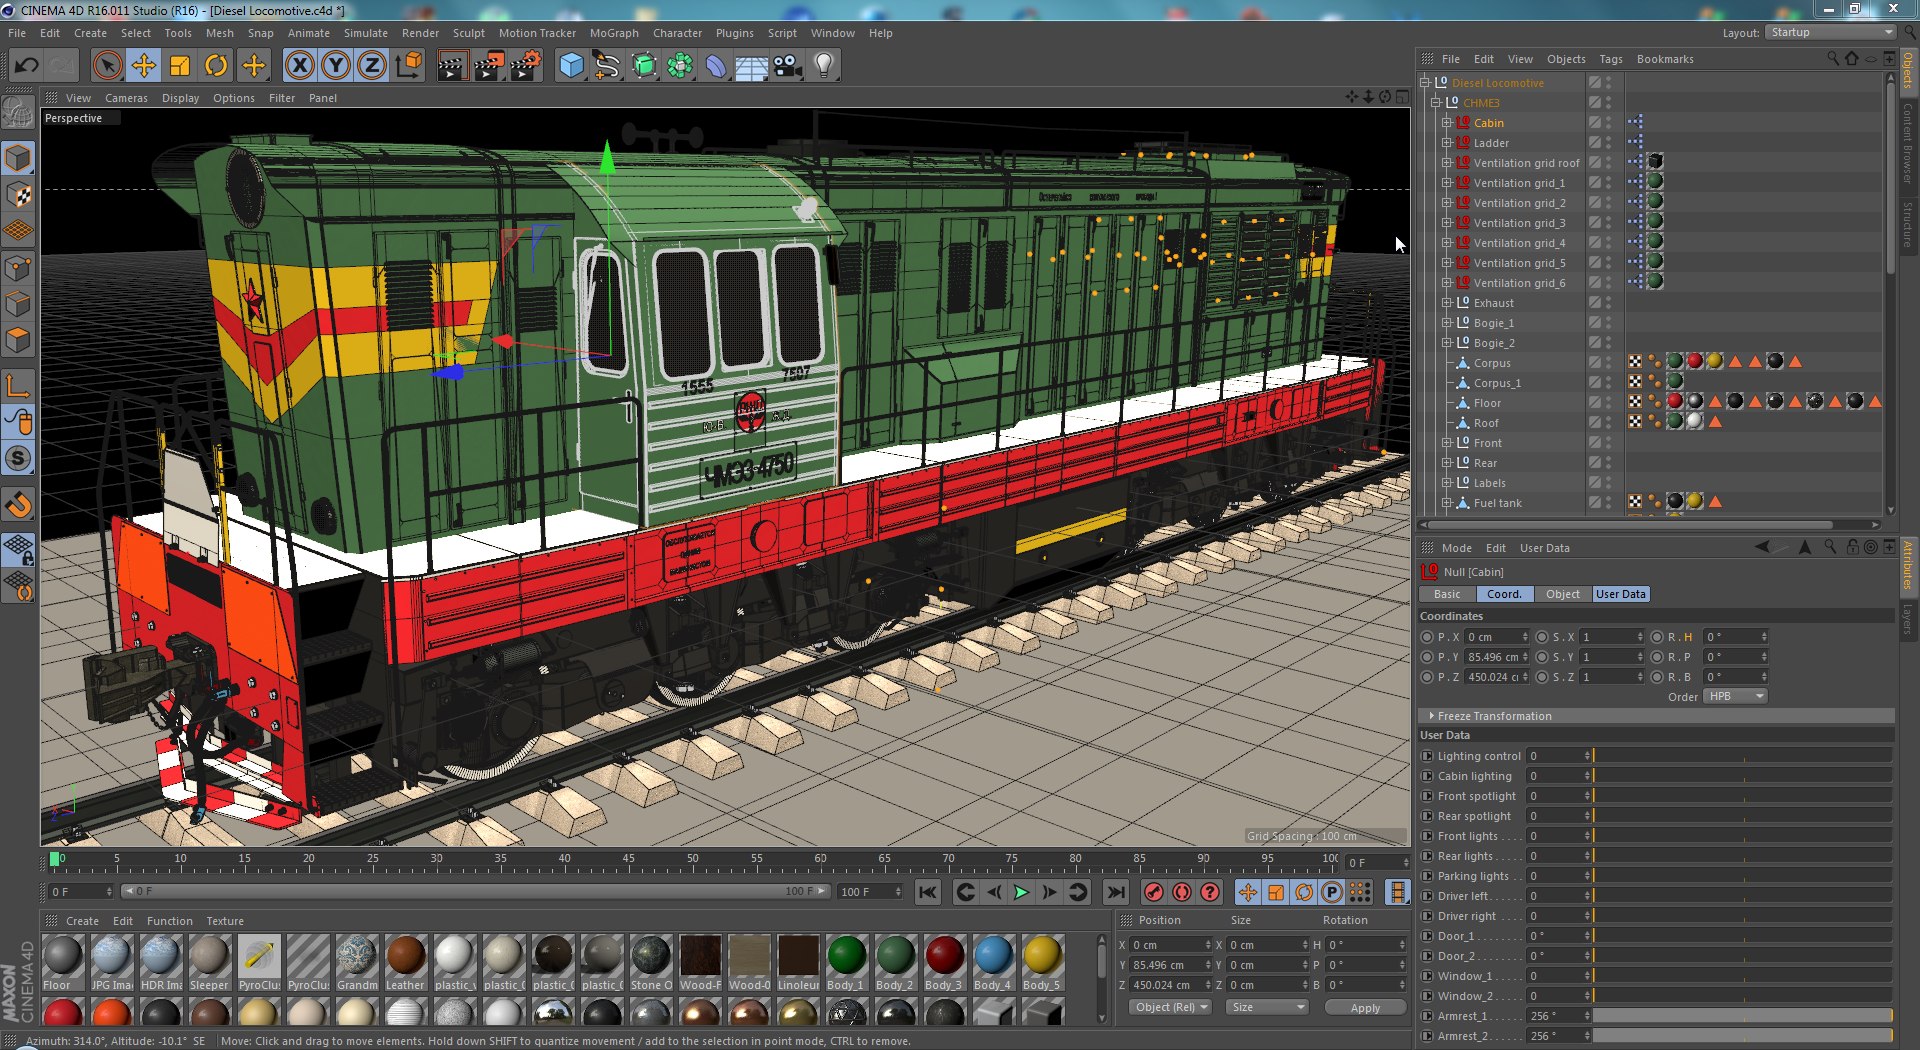Toggle Lighting control keyframe dot
The height and width of the screenshot is (1050, 1920).
point(1427,756)
